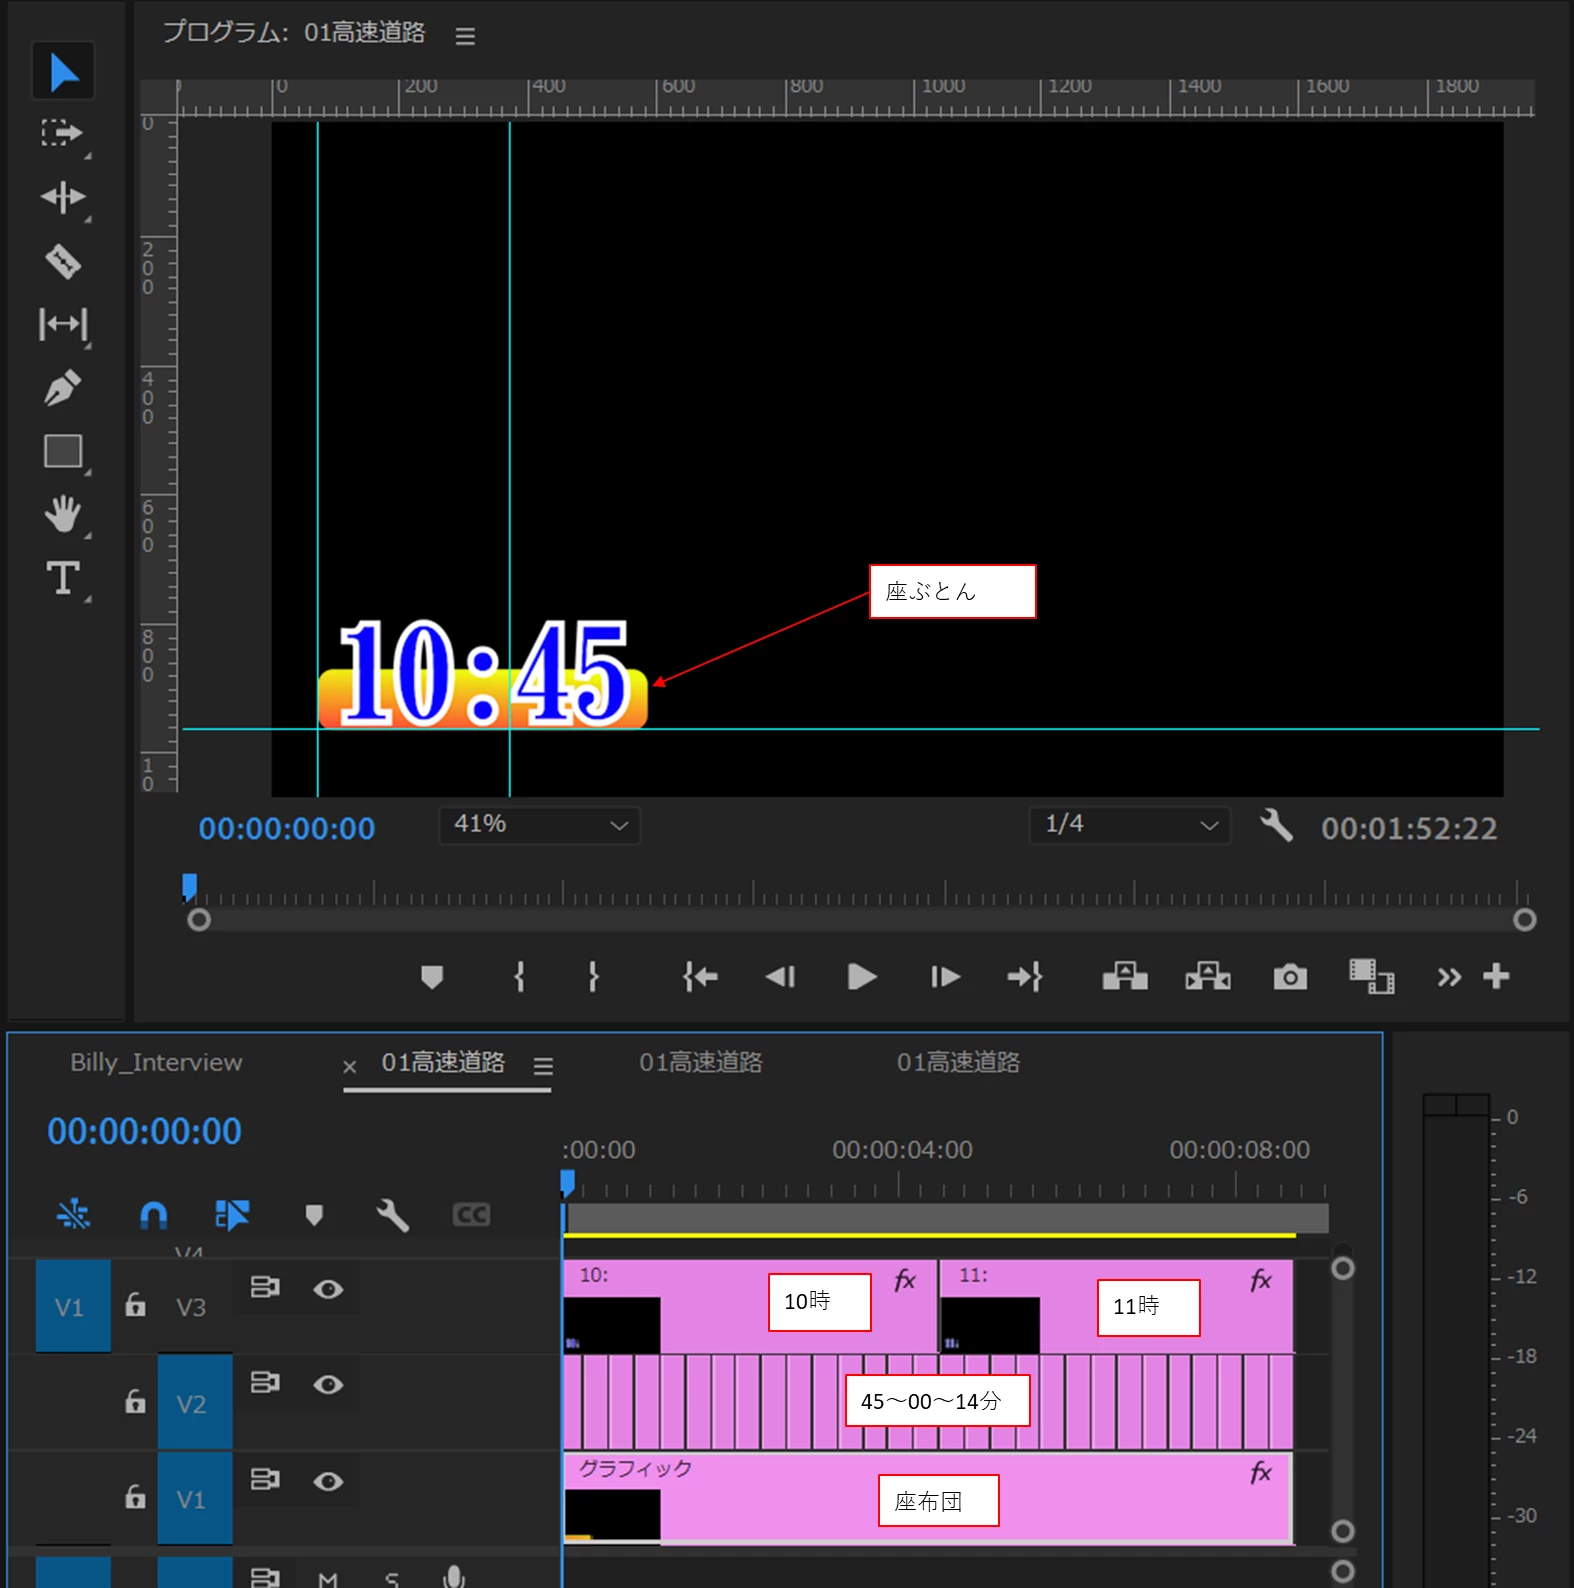Click the Lift button
The height and width of the screenshot is (1588, 1574).
[1125, 977]
